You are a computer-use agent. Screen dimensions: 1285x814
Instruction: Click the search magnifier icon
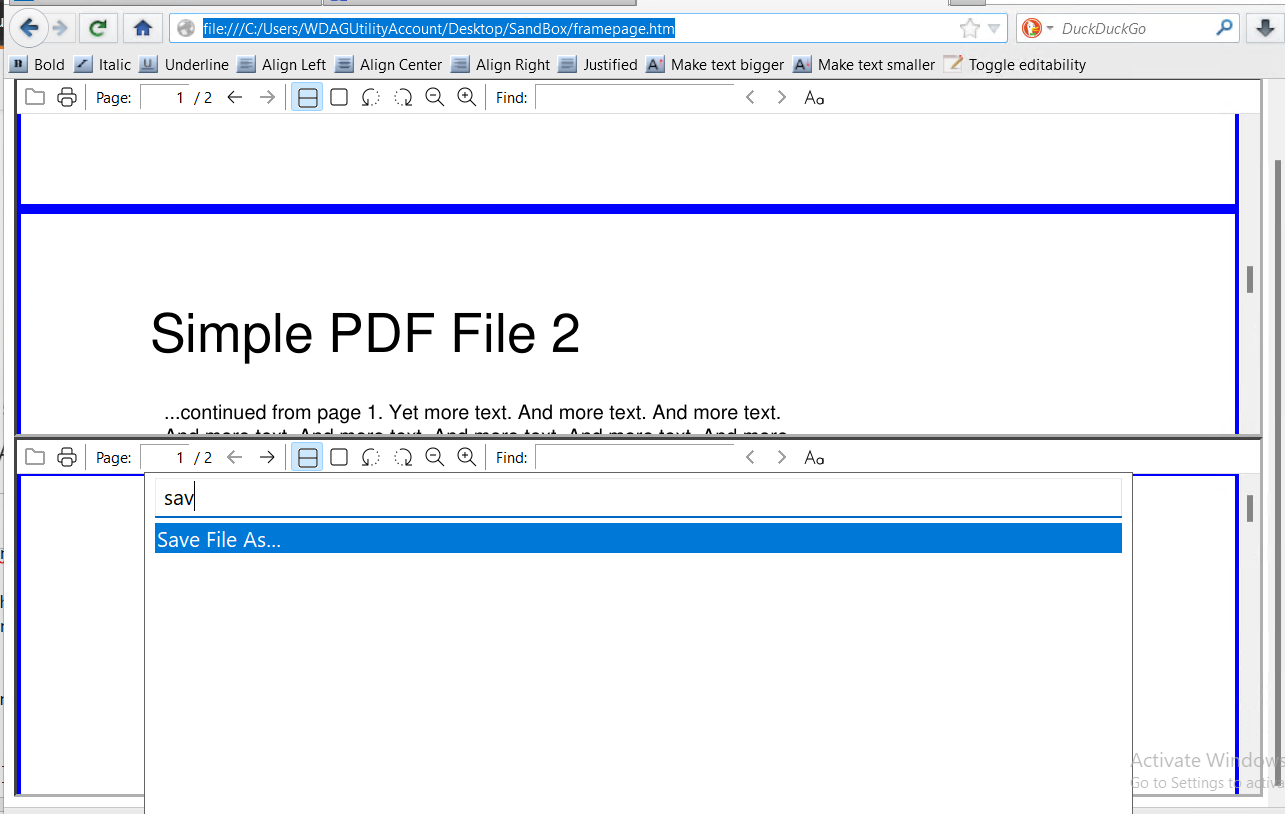[1224, 28]
